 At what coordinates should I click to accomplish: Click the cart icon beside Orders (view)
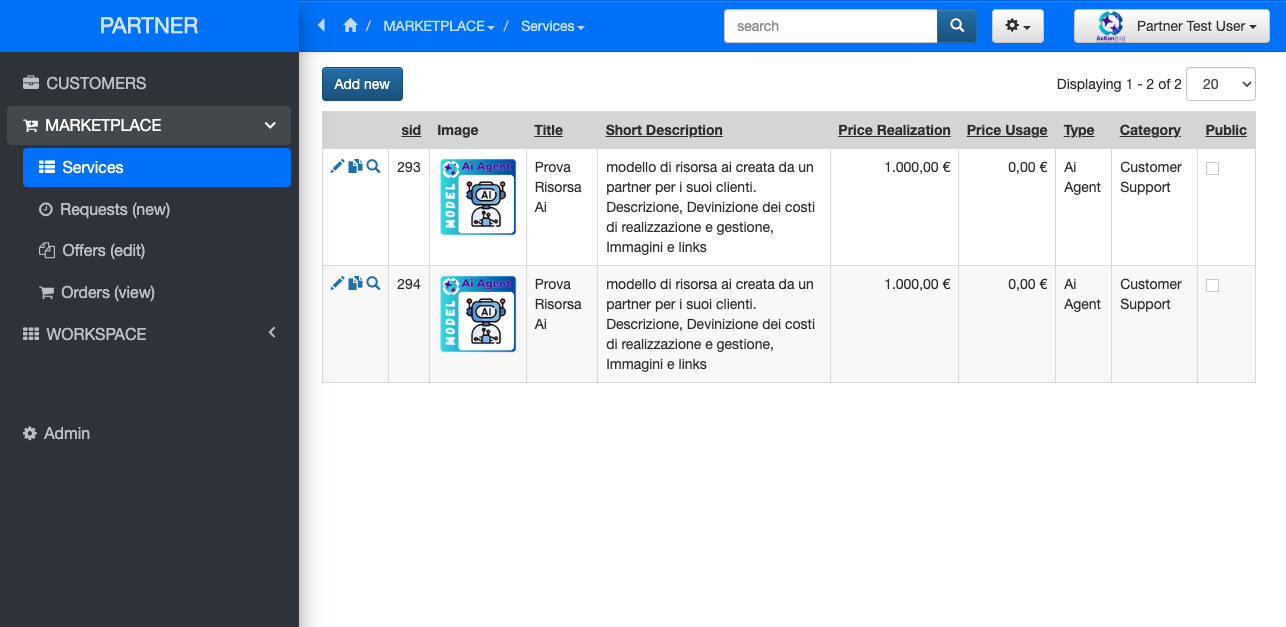(x=46, y=293)
